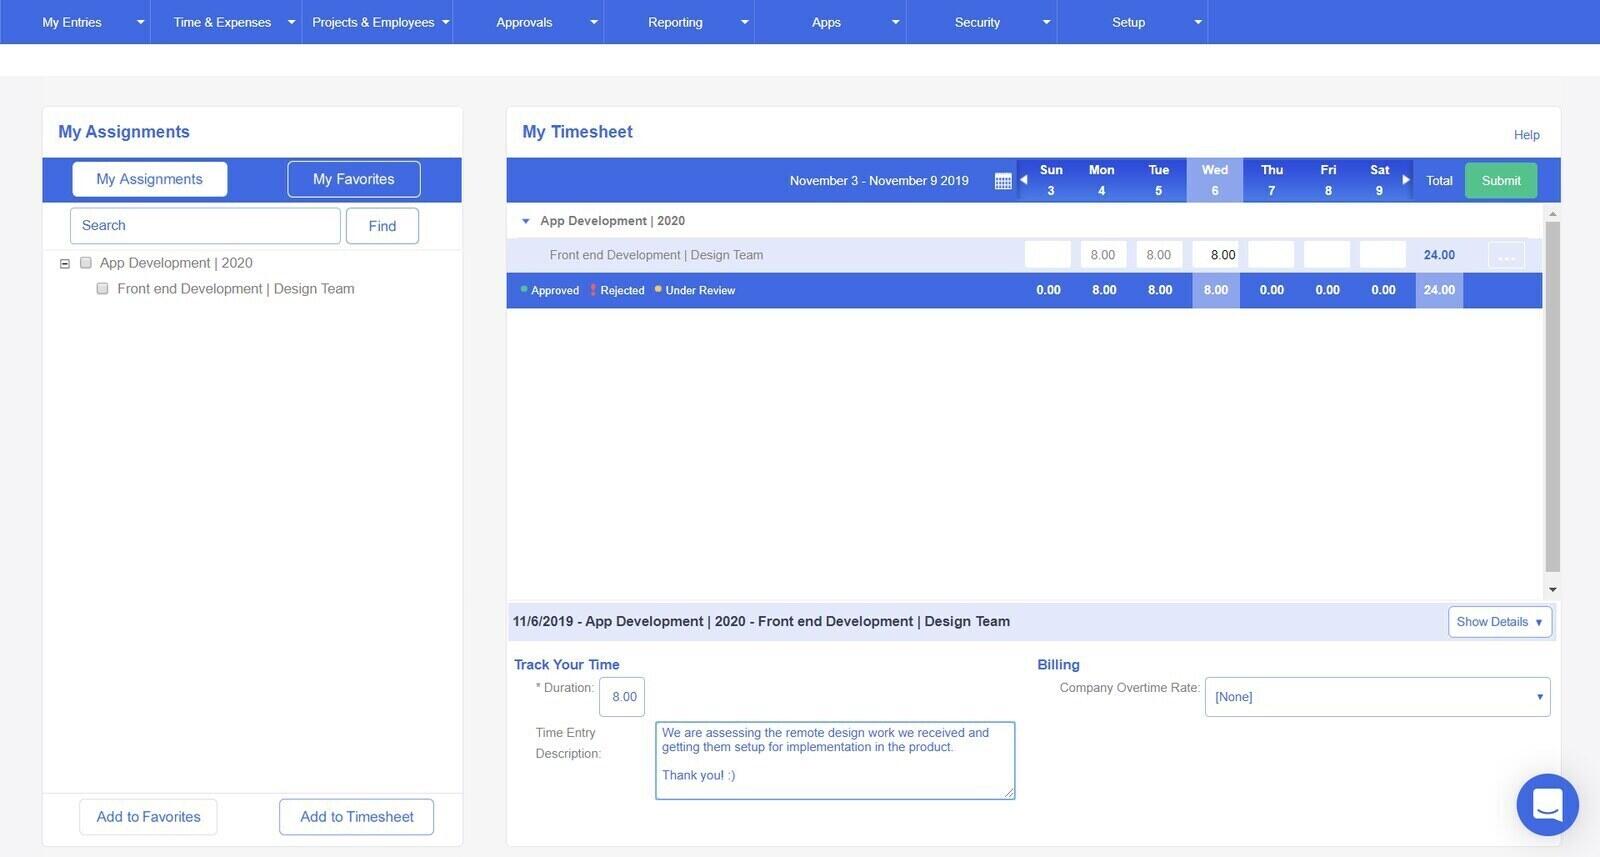Click Add to Favorites button
This screenshot has height=857, width=1600.
[x=148, y=817]
